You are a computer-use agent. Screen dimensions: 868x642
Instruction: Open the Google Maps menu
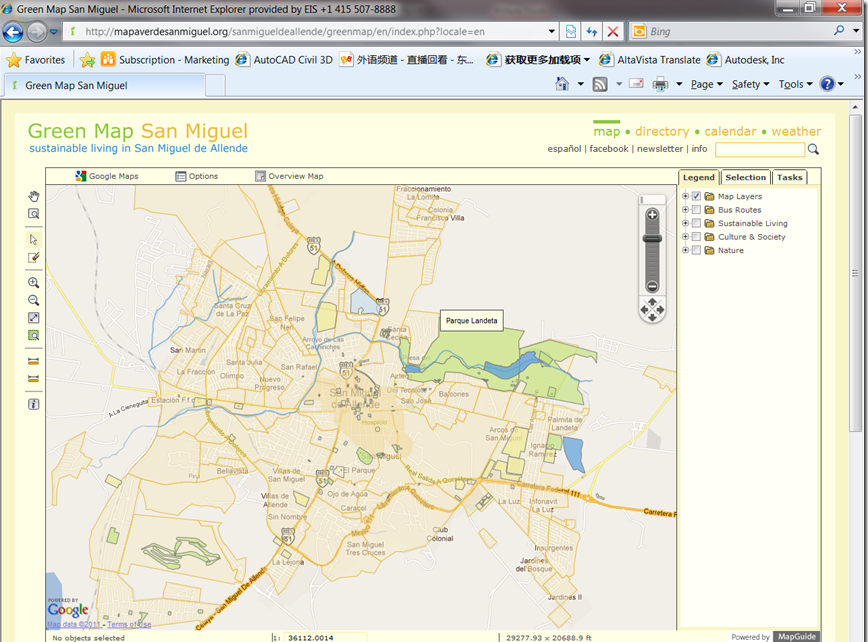107,176
